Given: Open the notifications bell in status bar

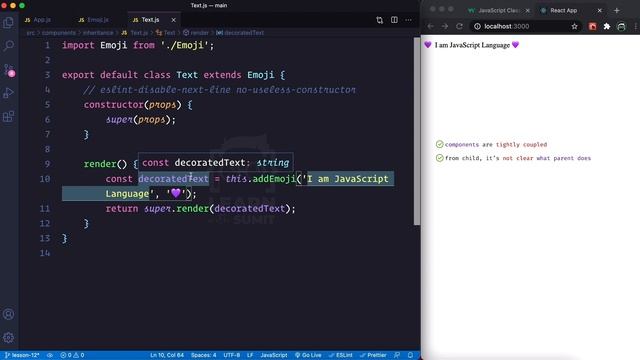Looking at the screenshot, I should 410,355.
